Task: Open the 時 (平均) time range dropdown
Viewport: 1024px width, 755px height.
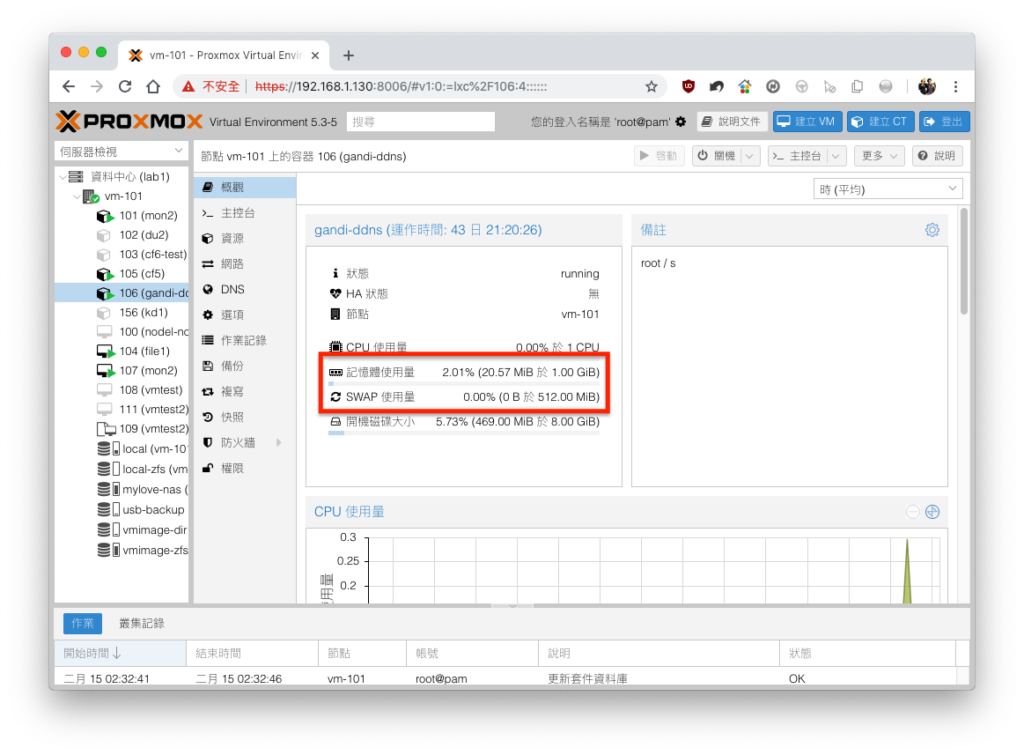Action: point(888,189)
